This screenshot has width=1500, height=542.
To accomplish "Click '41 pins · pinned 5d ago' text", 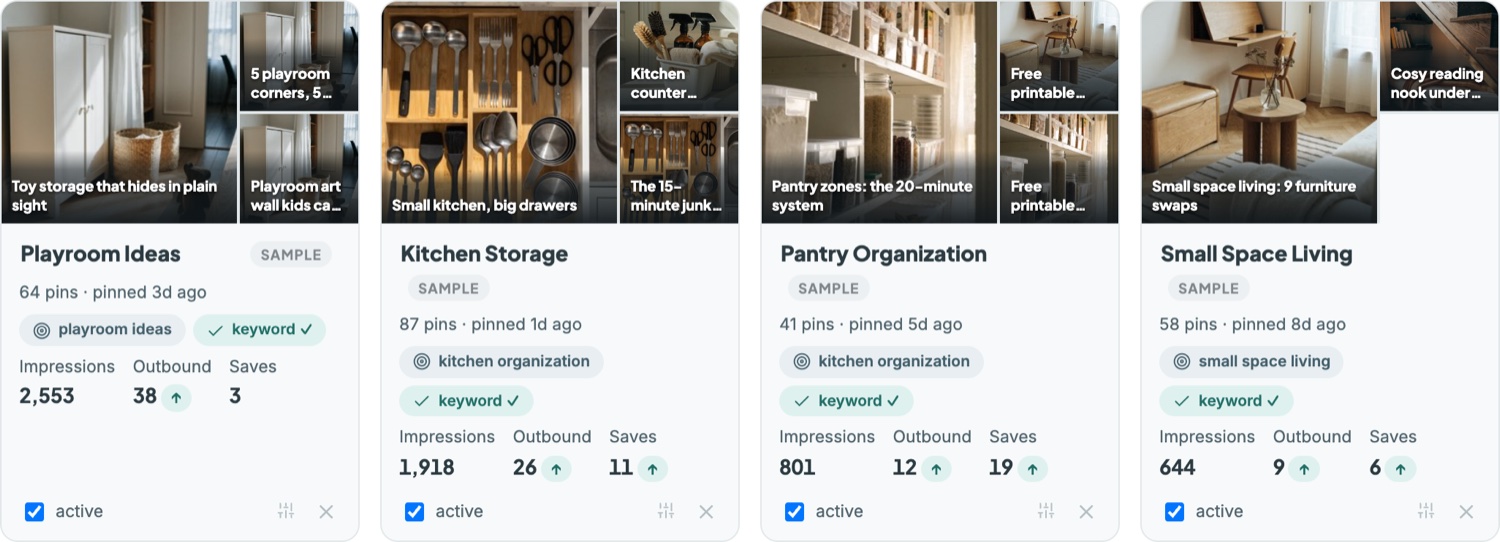I will pos(871,325).
